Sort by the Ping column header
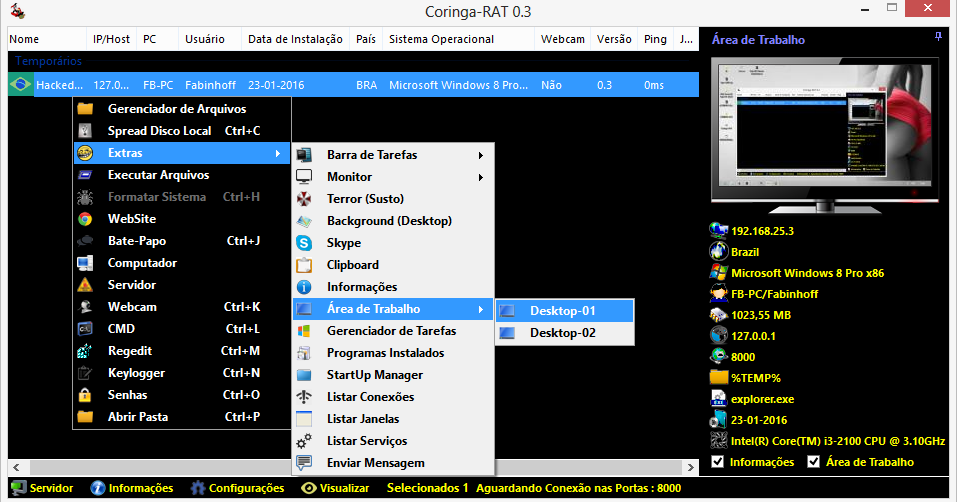The width and height of the screenshot is (957, 502). pos(655,39)
